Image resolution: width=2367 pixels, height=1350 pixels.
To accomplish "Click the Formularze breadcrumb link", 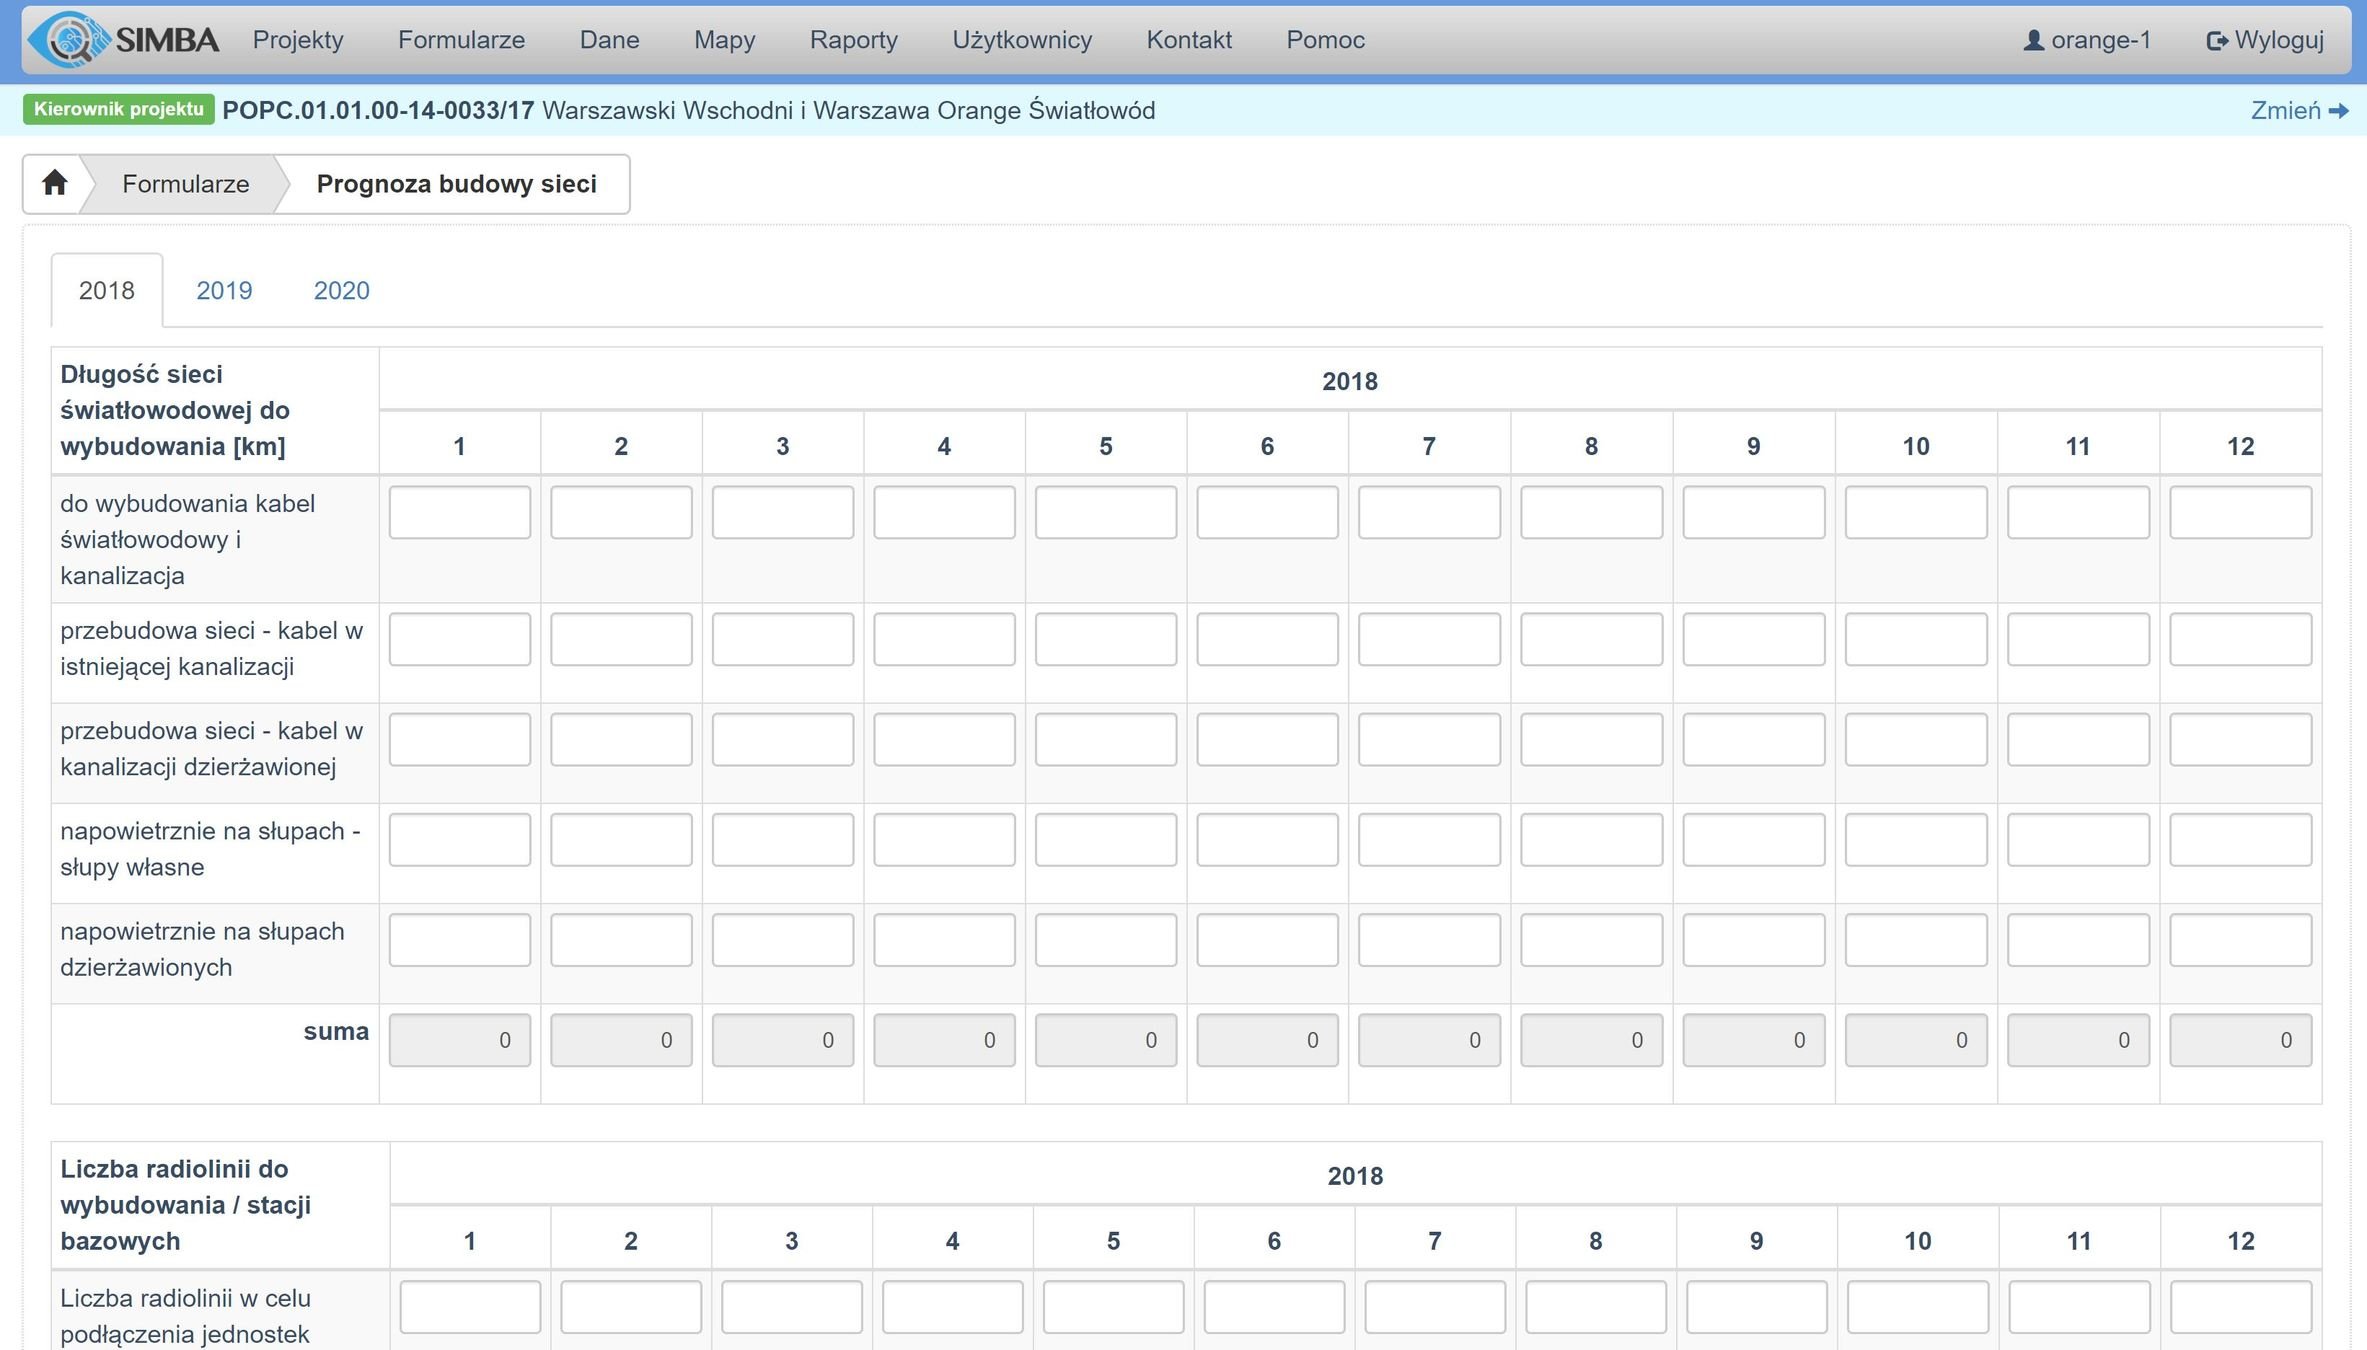I will (185, 184).
